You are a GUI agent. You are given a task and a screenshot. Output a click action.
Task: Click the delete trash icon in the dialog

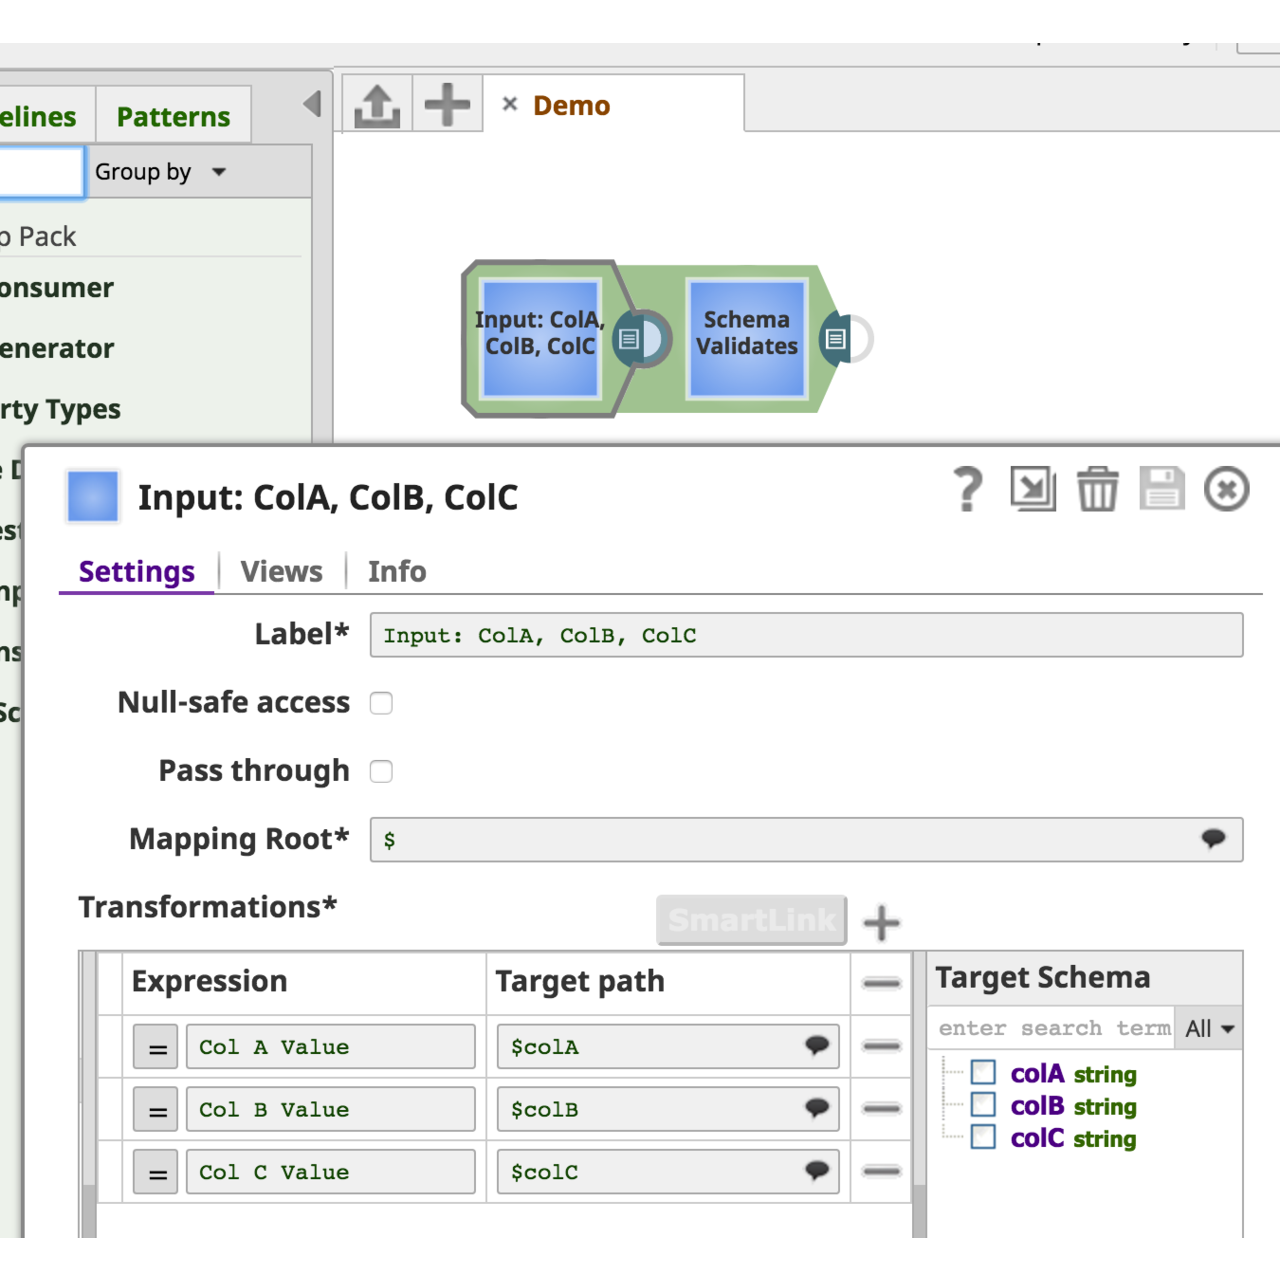pyautogui.click(x=1098, y=489)
